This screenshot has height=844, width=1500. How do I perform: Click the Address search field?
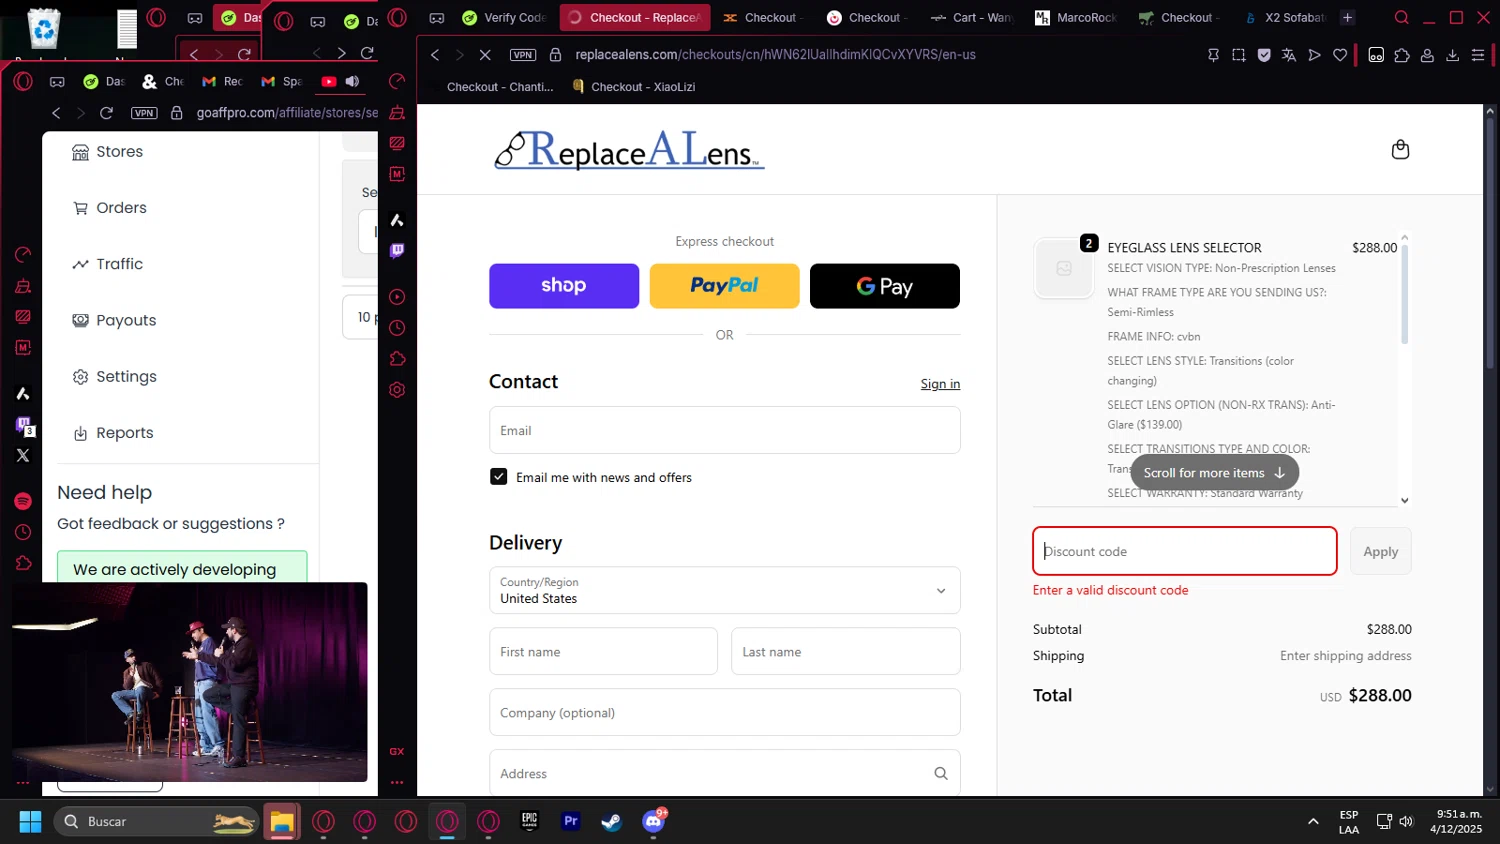point(725,773)
